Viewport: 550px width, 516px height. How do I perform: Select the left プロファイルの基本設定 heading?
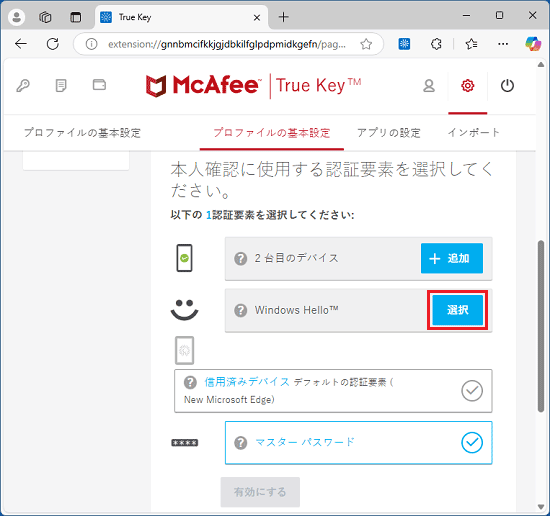(x=82, y=133)
